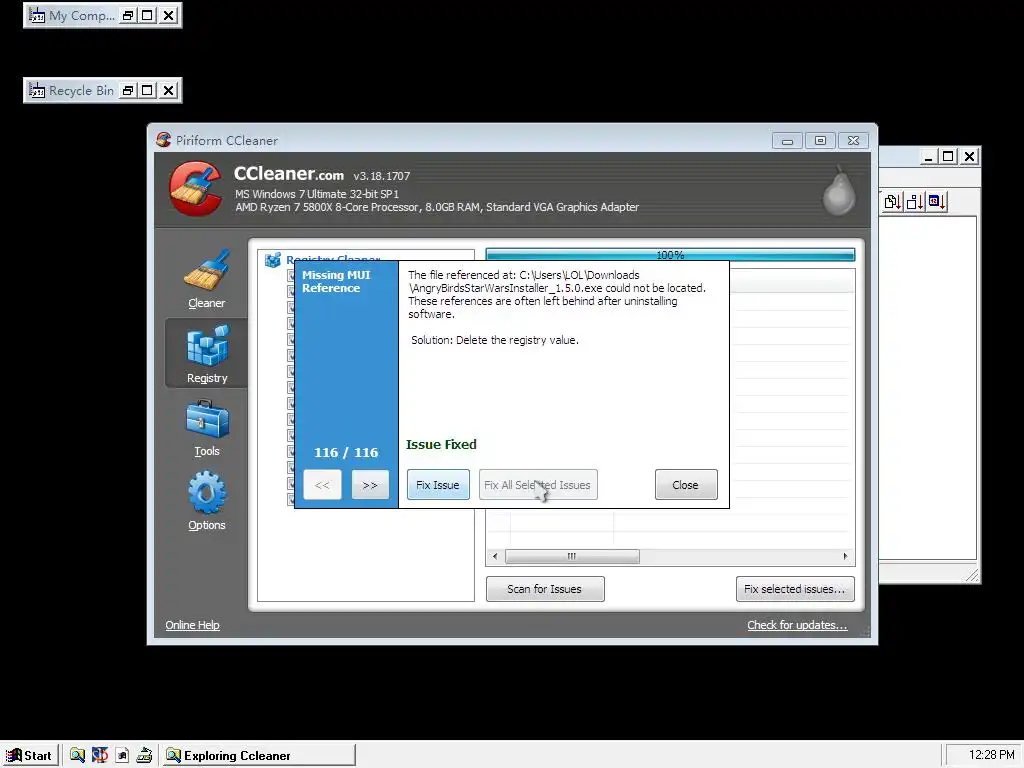
Task: Maximize the Piriform CCleaner window
Action: 820,140
